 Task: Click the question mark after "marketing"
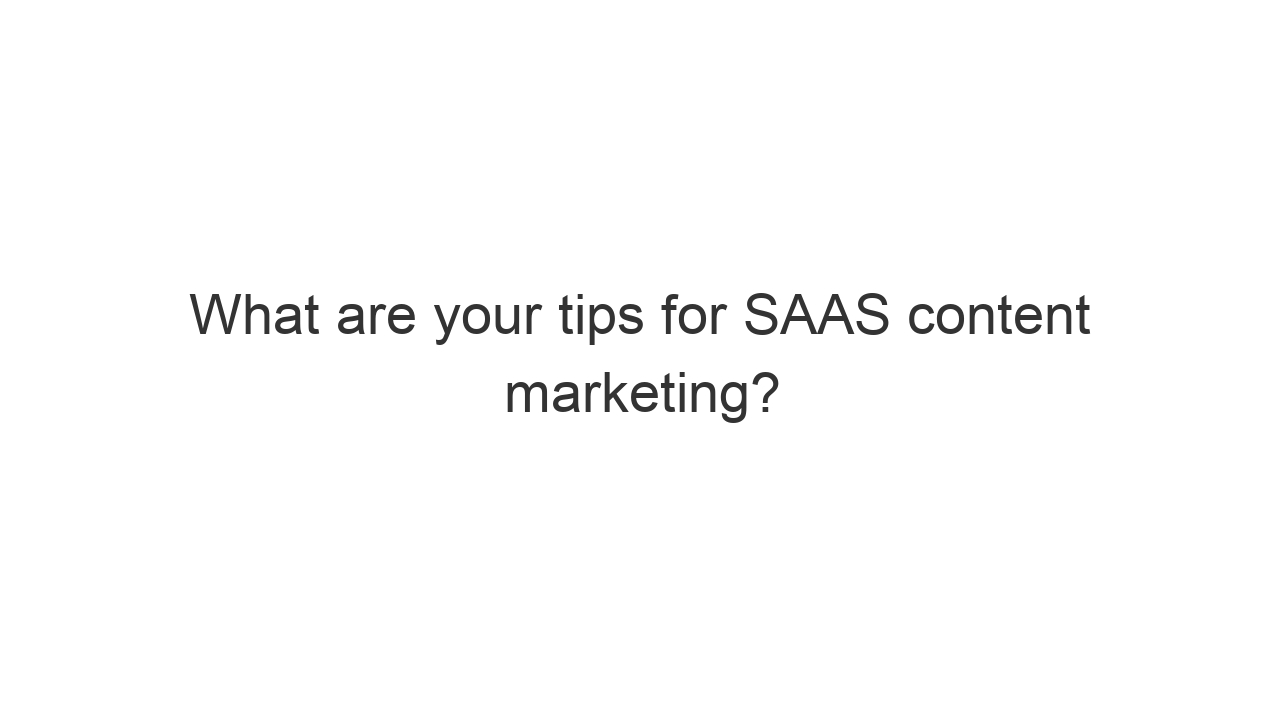pyautogui.click(x=765, y=392)
